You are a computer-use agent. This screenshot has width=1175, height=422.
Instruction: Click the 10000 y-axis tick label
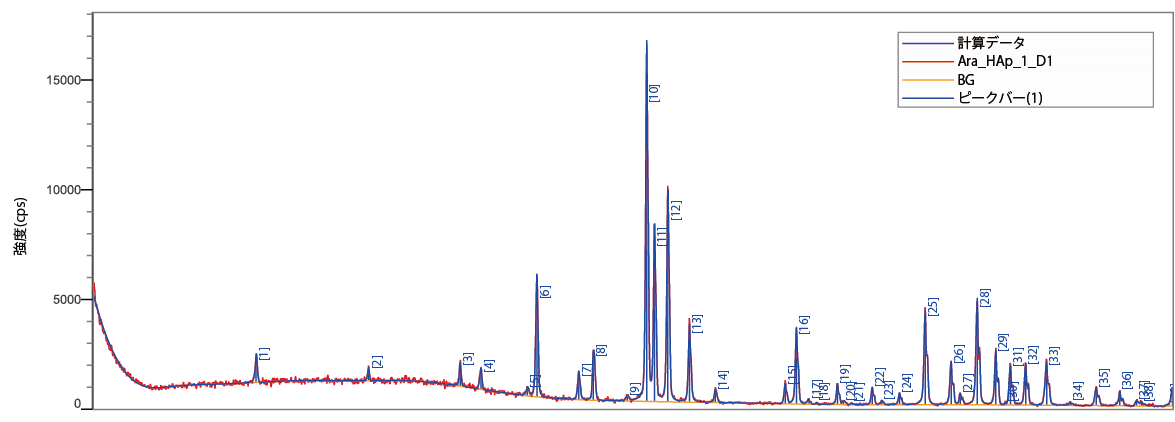tap(66, 190)
